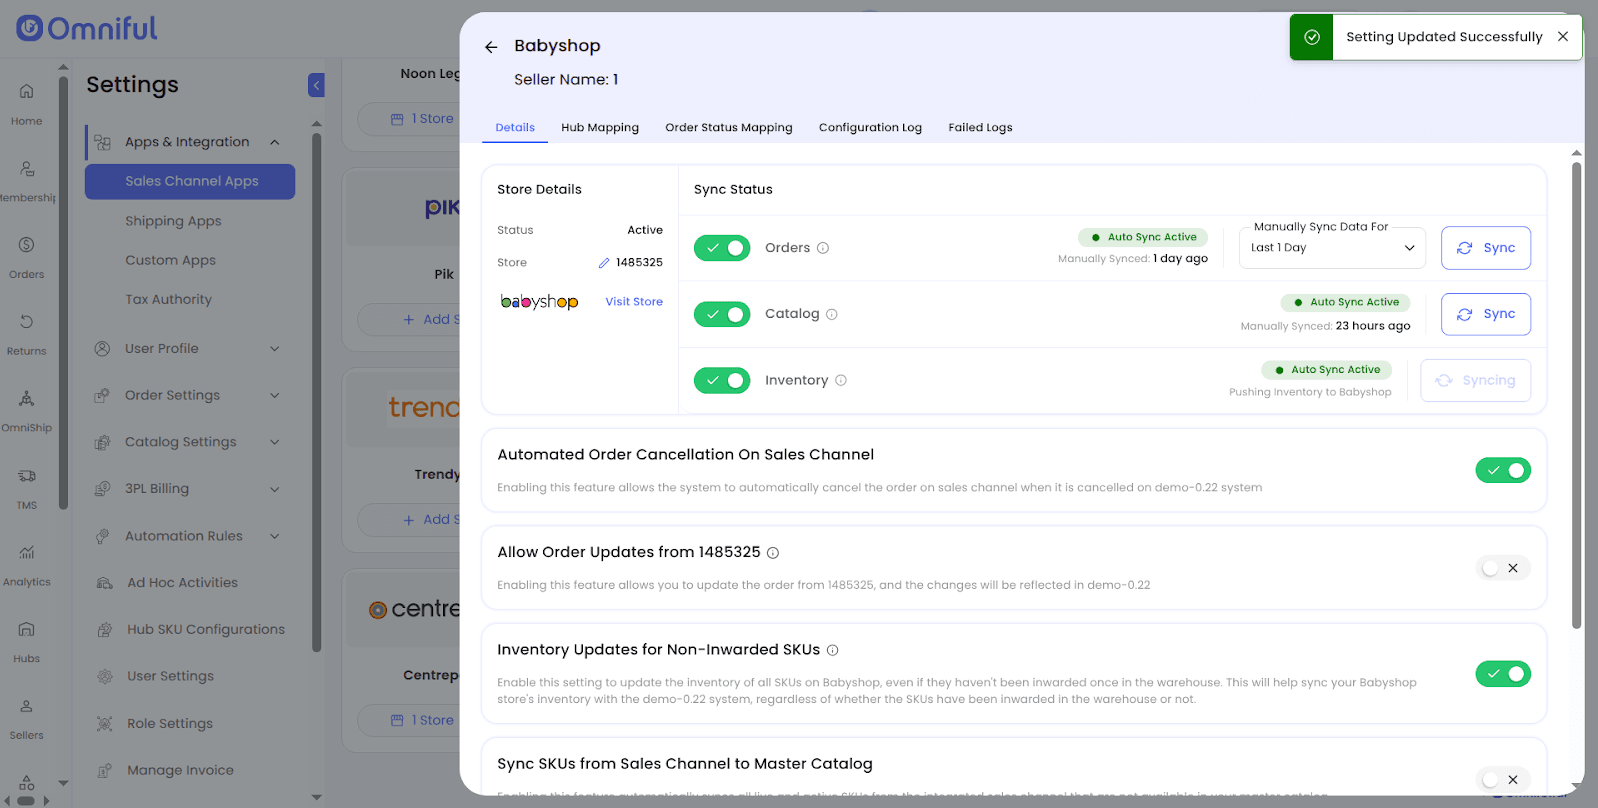The image size is (1598, 808).
Task: Click the pencil icon next to store 1485325
Action: pos(604,263)
